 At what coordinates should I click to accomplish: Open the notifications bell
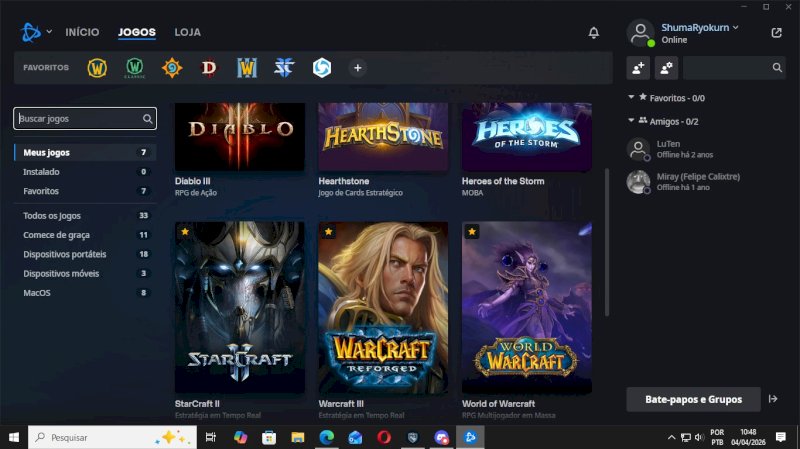[593, 33]
